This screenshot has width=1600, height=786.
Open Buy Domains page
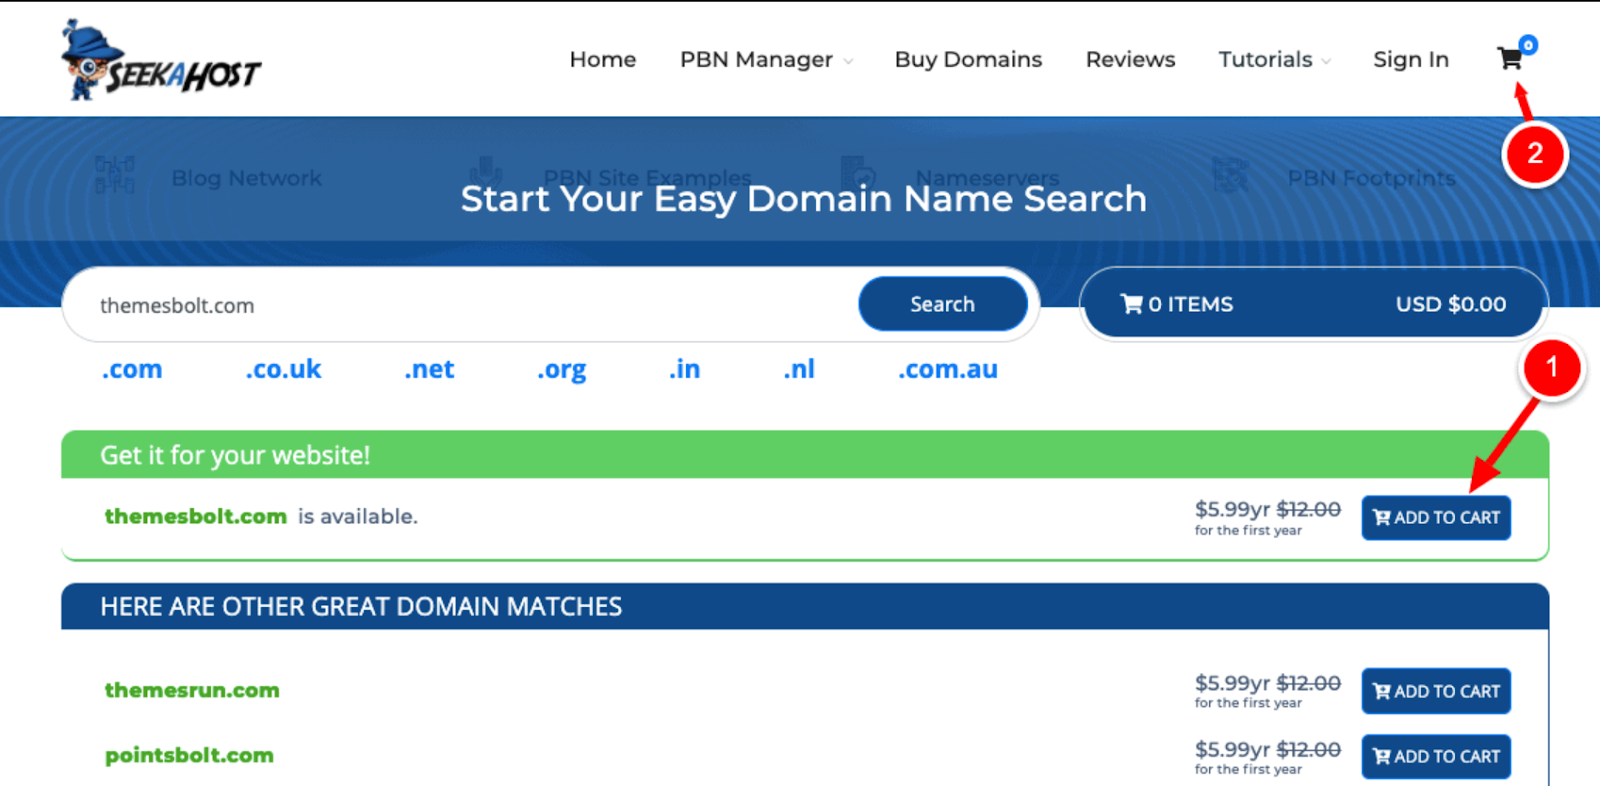pyautogui.click(x=968, y=59)
